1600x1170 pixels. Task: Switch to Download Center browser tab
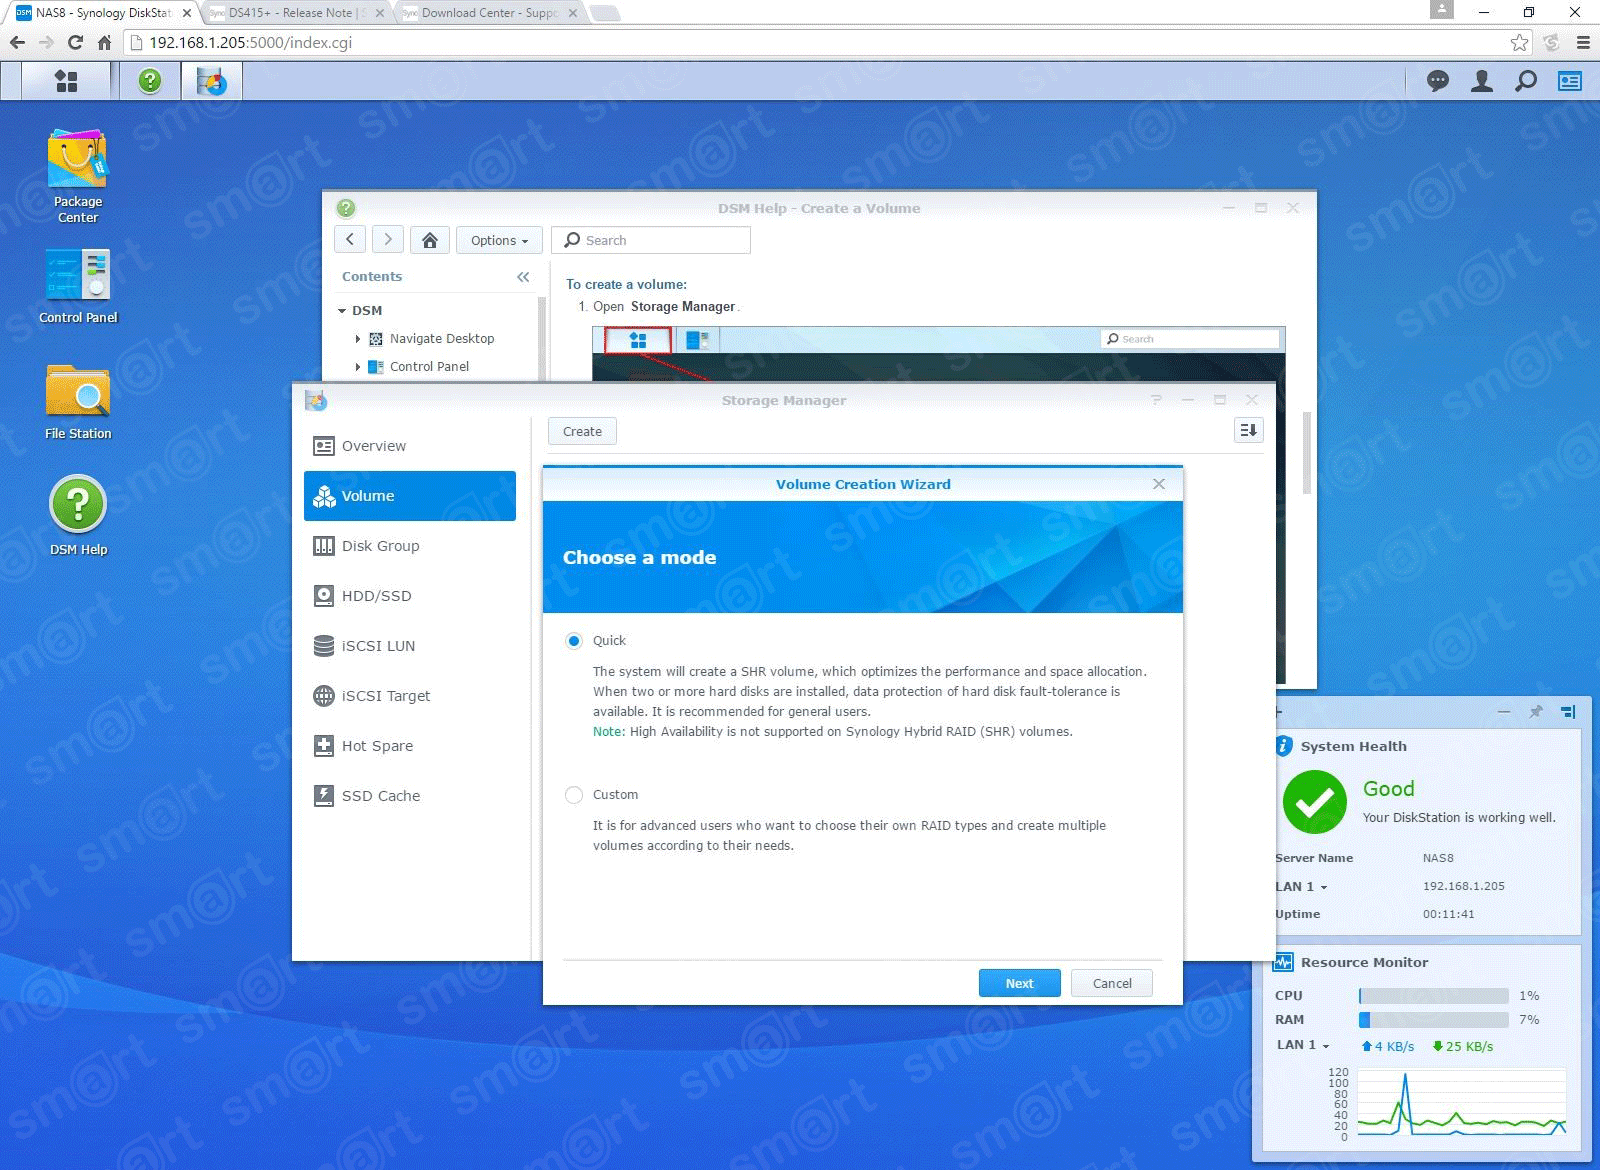(486, 13)
